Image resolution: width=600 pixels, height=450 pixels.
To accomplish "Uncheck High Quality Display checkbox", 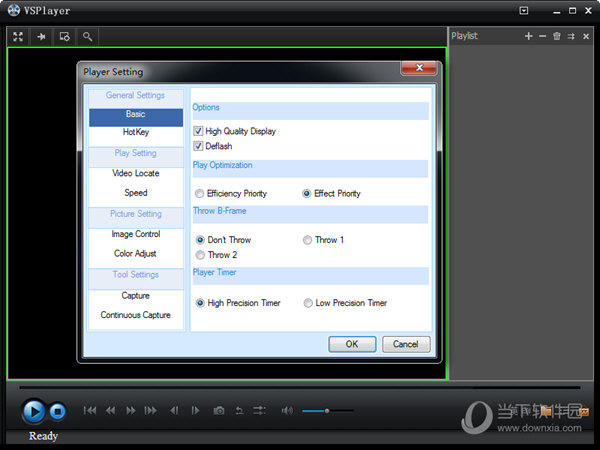I will 199,131.
